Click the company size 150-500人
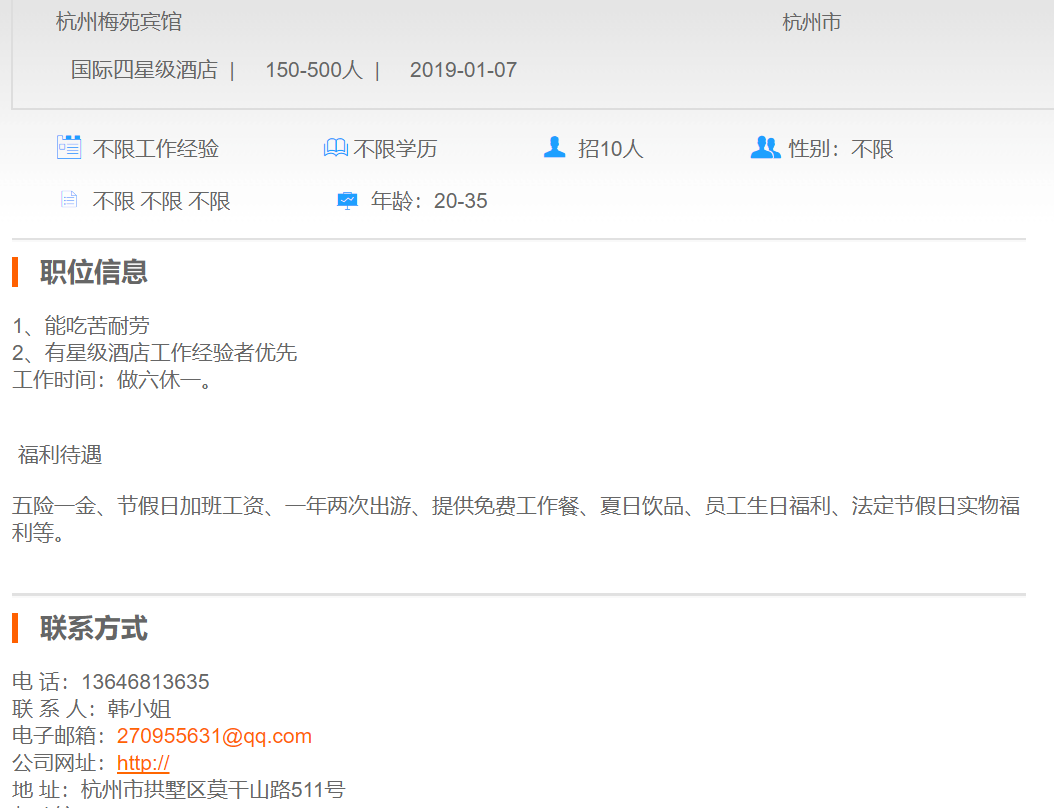The height and width of the screenshot is (808, 1054). click(313, 70)
